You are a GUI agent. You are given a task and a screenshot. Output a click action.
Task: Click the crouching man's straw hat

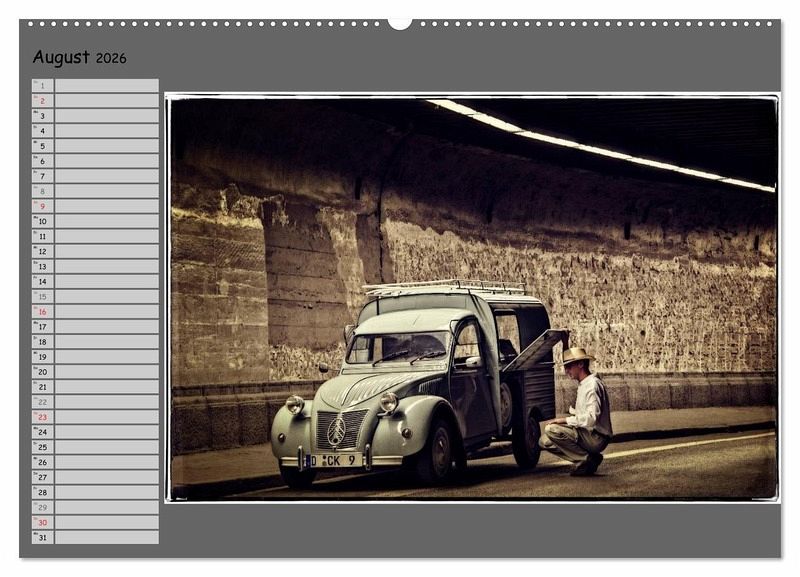pyautogui.click(x=575, y=355)
